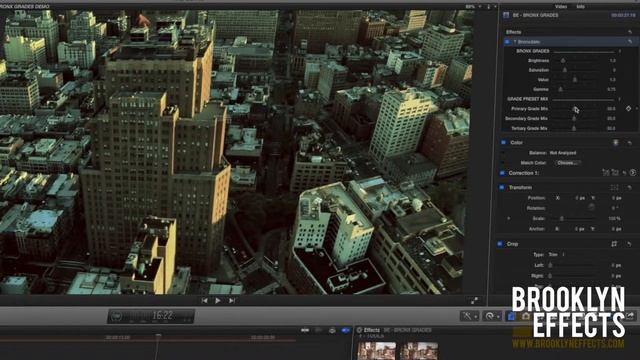Image resolution: width=640 pixels, height=360 pixels.
Task: Adjust the Secondary Grade Mix slider
Action: [x=574, y=118]
